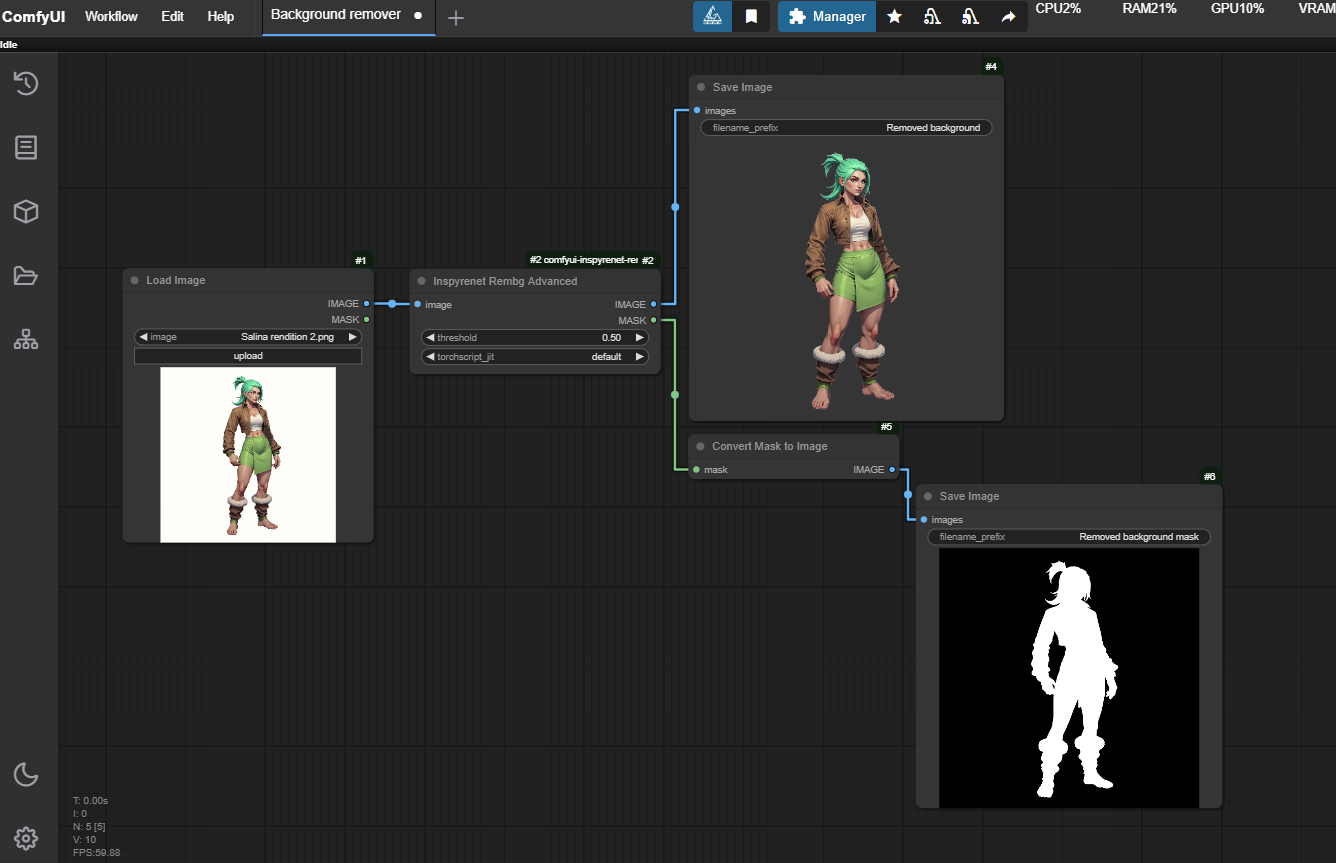Open the Edit menu
1336x863 pixels.
tap(172, 17)
